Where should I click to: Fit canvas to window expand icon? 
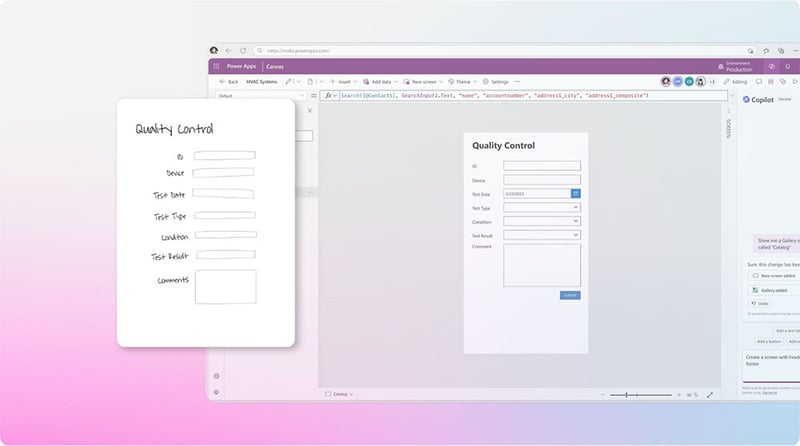710,394
